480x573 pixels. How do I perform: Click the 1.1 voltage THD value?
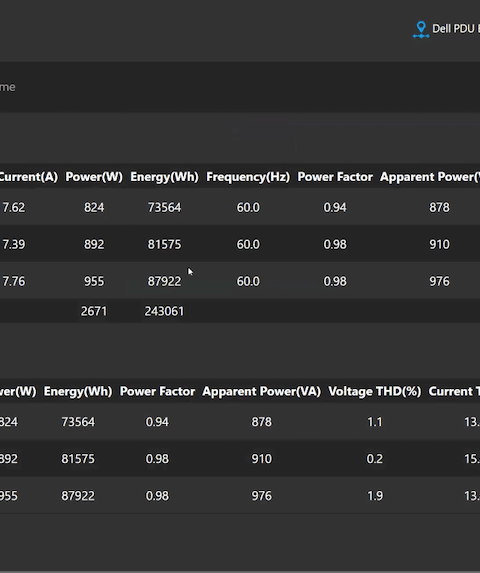(x=375, y=422)
